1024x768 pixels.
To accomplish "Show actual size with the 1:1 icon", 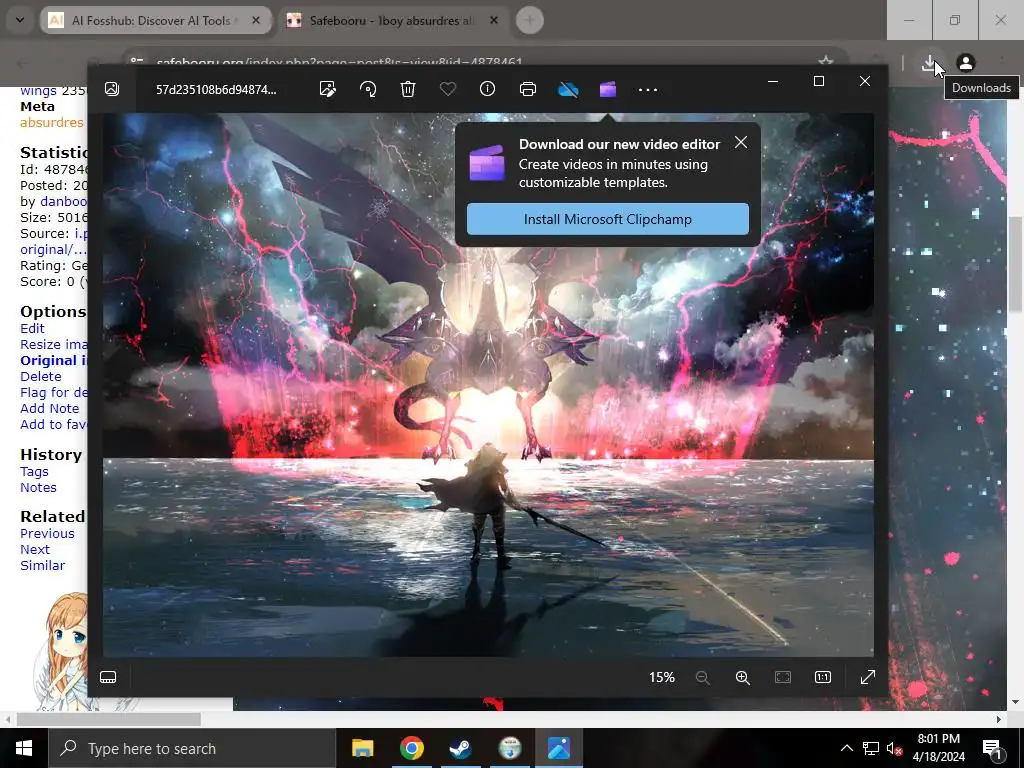I will [x=823, y=677].
